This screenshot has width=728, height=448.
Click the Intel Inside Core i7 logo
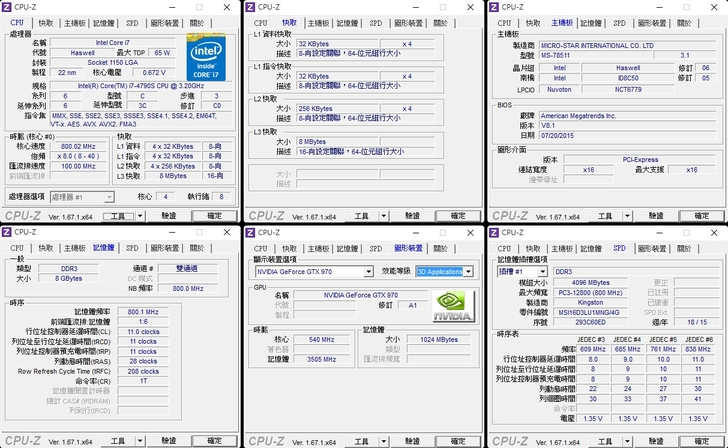point(206,57)
